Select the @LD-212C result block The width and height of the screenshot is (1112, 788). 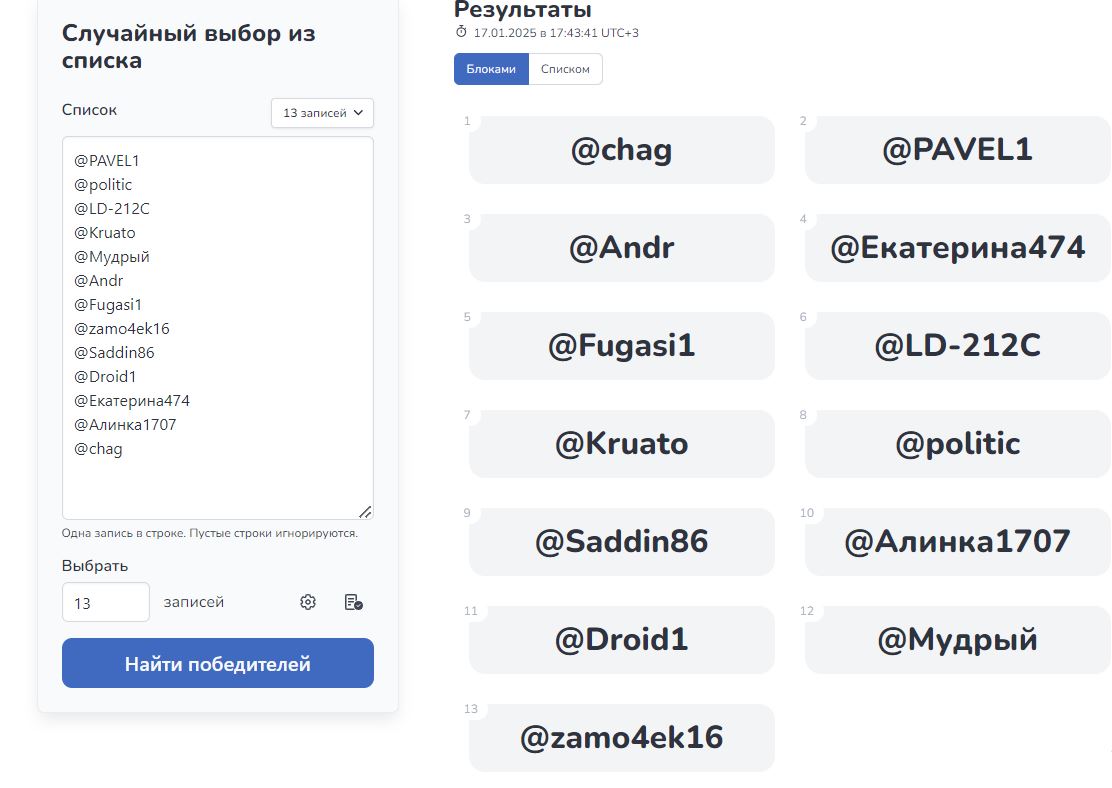[957, 346]
